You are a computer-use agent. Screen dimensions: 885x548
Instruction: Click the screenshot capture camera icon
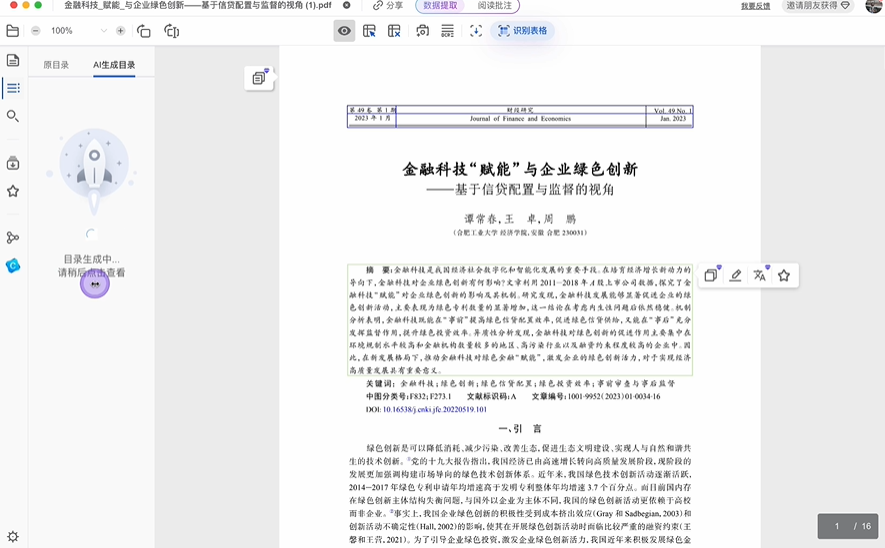point(422,31)
